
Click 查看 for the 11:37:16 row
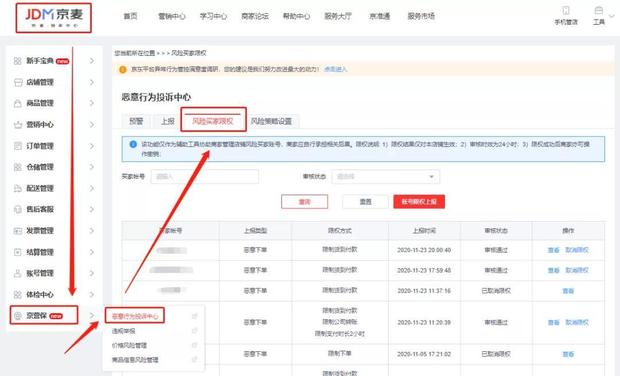(568, 291)
